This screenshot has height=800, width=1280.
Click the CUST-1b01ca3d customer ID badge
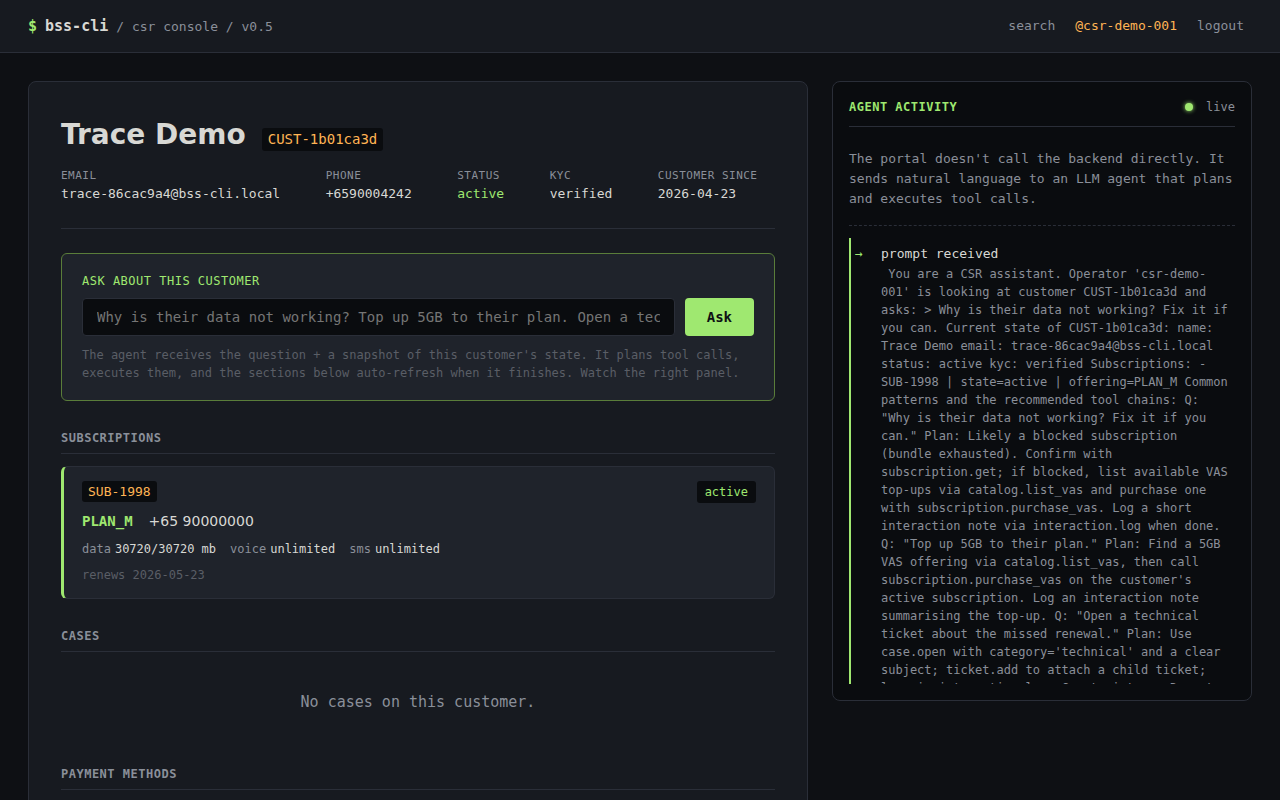click(322, 139)
